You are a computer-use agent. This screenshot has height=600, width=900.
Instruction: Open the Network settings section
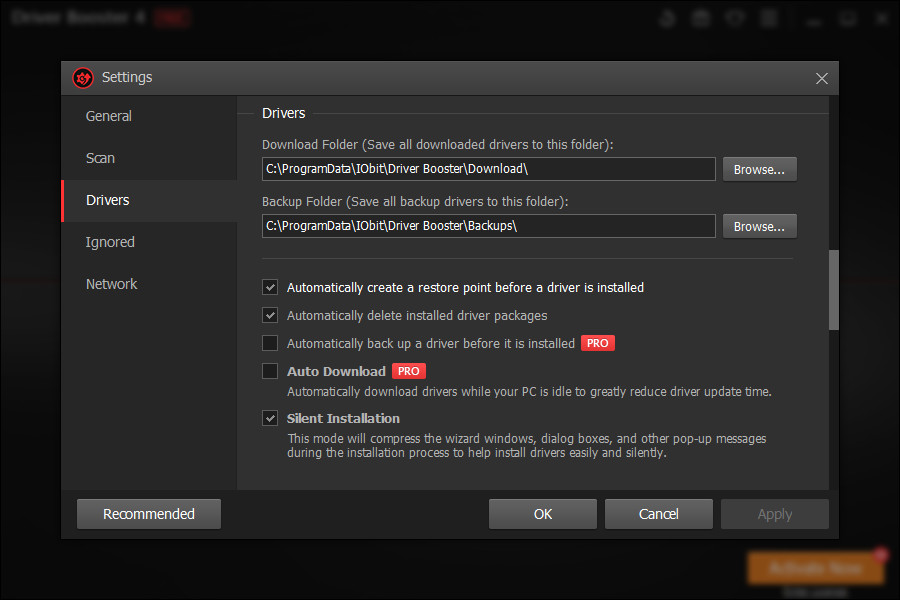pos(111,283)
